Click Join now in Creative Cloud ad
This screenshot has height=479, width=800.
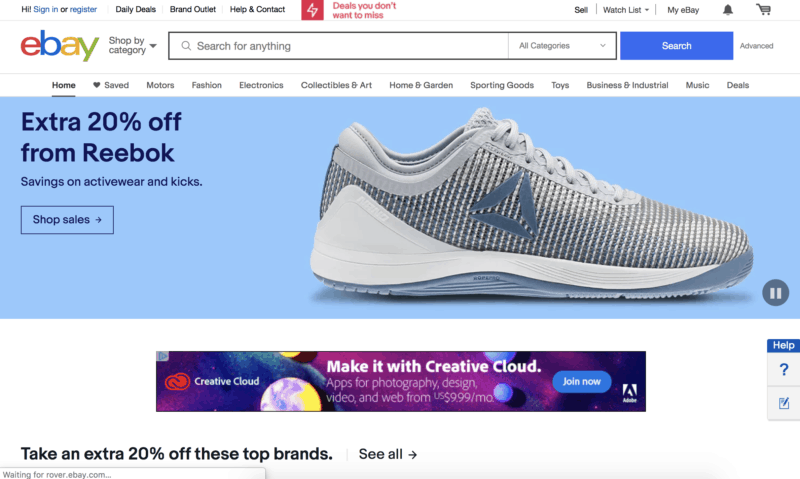pyautogui.click(x=582, y=382)
